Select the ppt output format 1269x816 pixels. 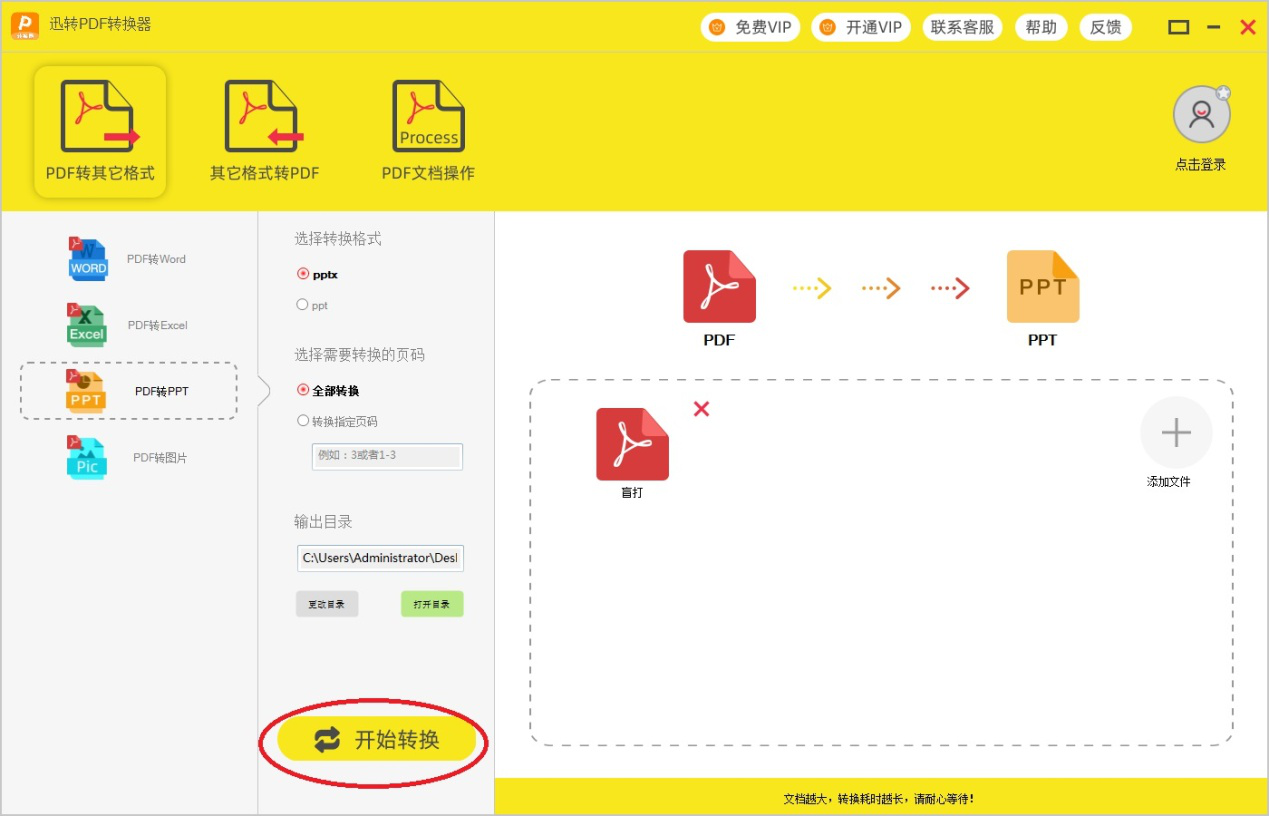302,305
